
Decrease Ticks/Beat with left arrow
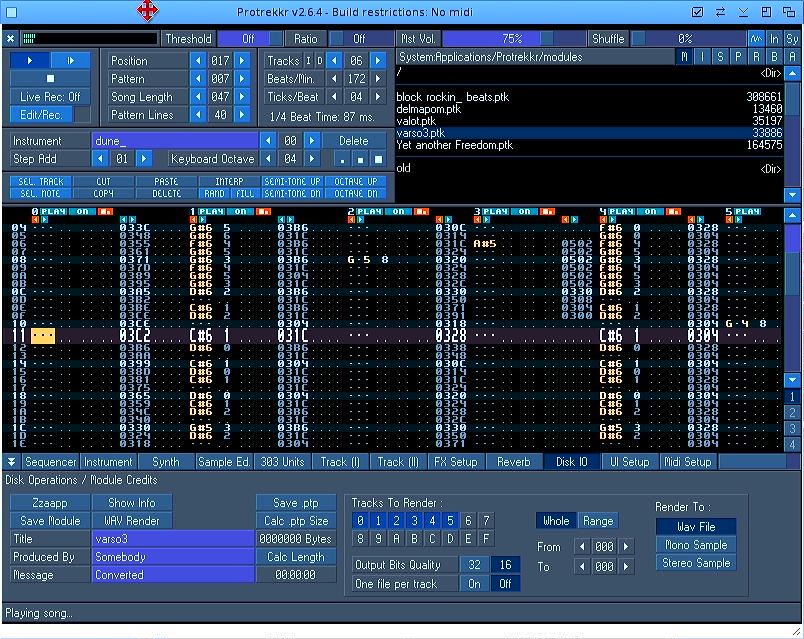[x=334, y=96]
